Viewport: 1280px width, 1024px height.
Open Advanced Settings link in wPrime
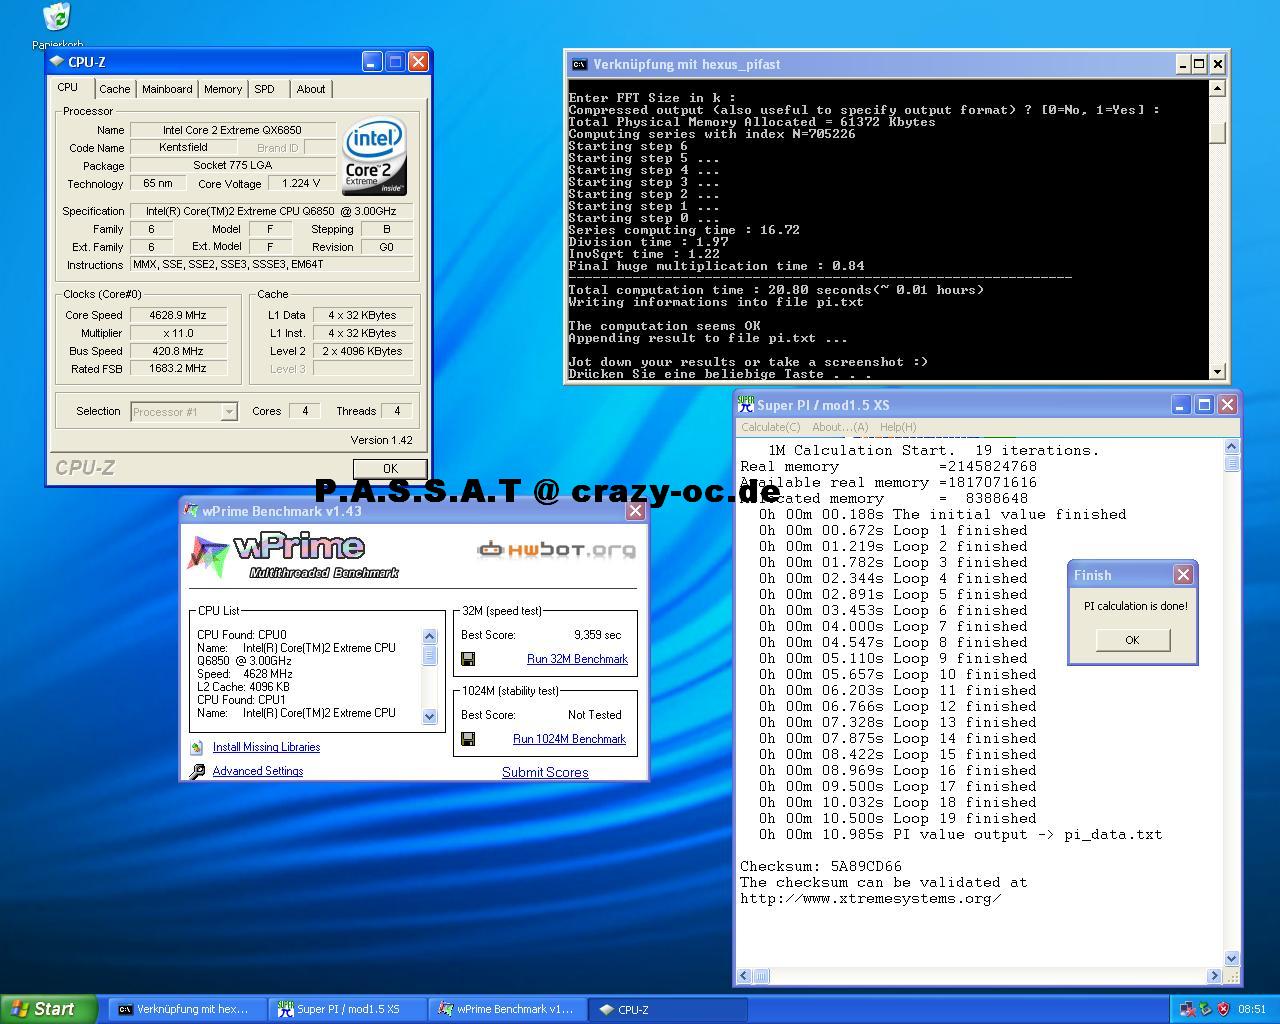pyautogui.click(x=258, y=771)
